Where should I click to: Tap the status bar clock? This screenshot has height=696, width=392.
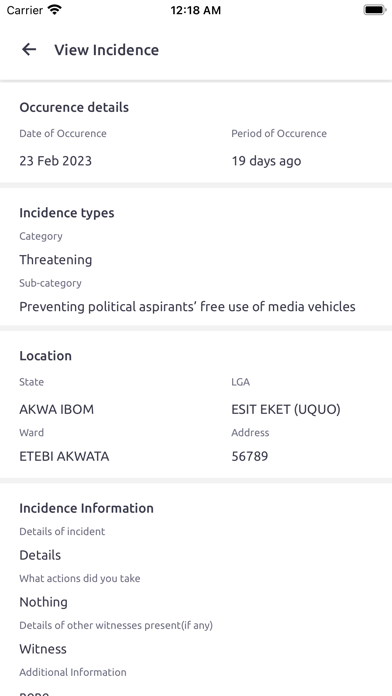(x=196, y=10)
